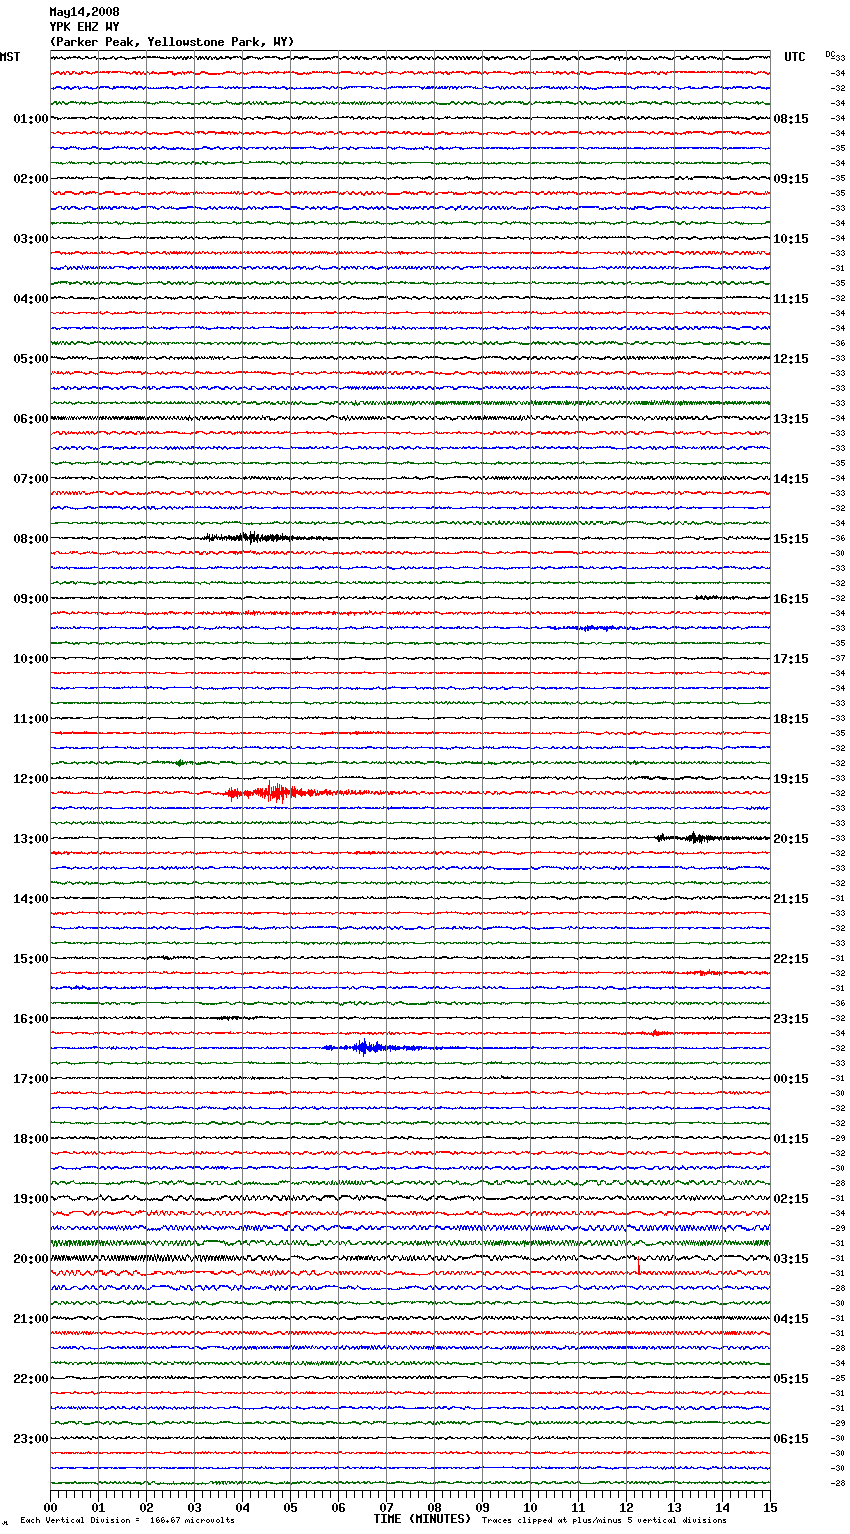Click minute 08 on the time axis
The image size is (850, 1534).
[434, 1508]
